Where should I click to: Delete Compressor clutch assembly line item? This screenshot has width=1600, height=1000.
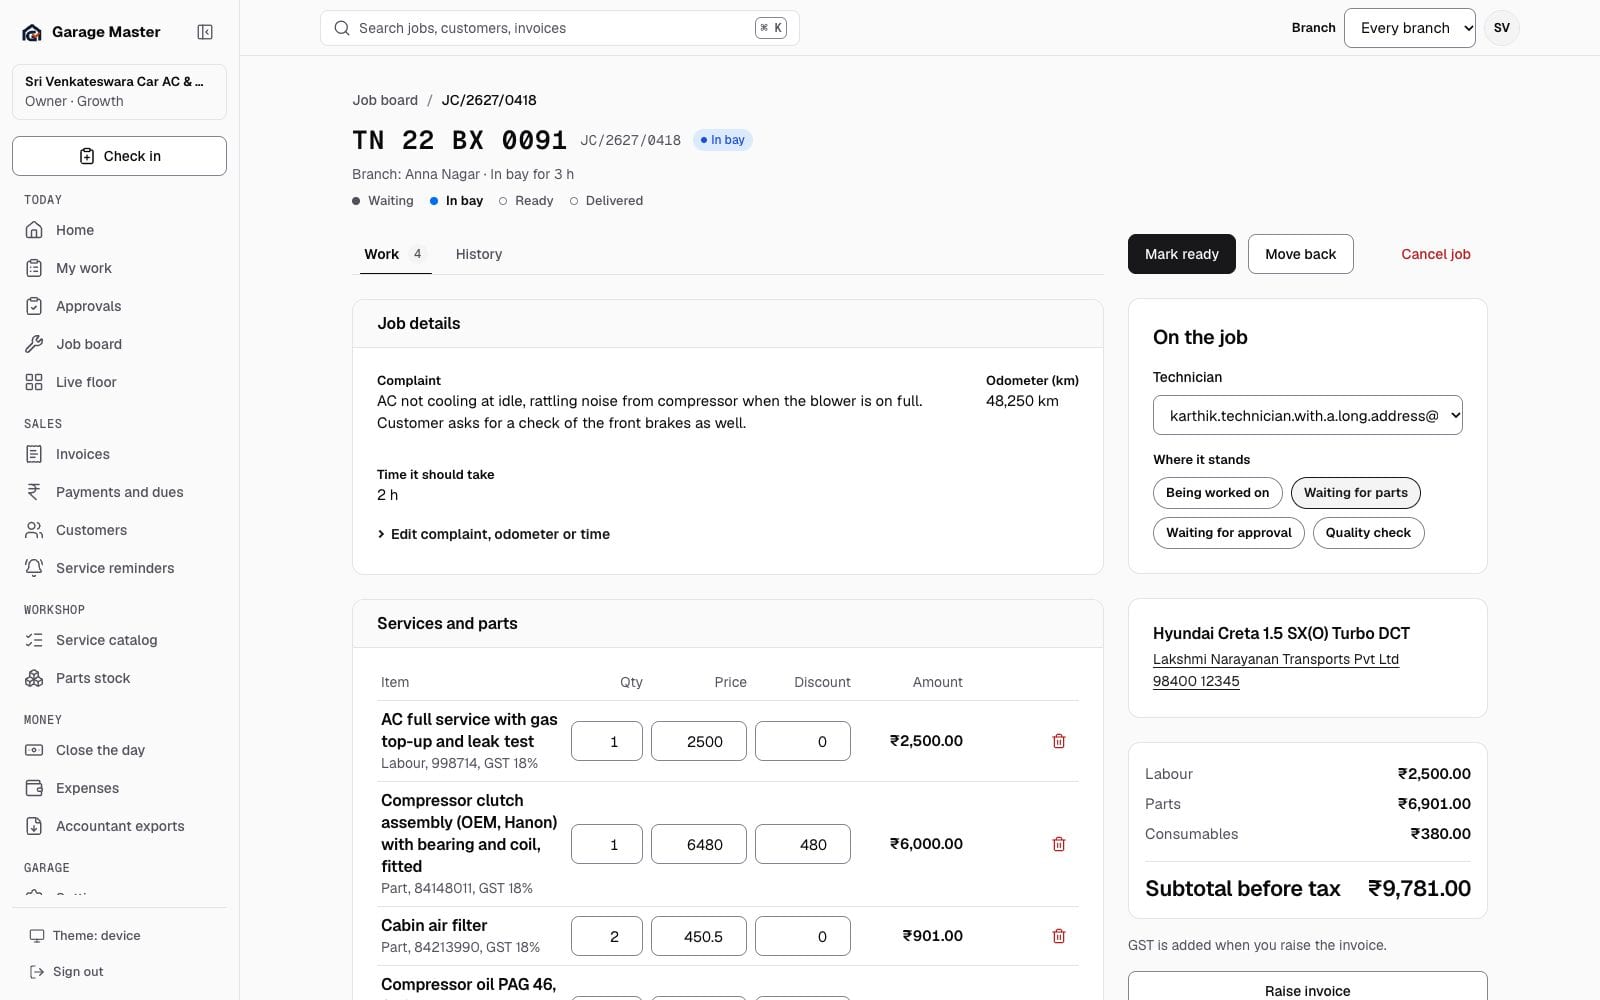click(1059, 844)
